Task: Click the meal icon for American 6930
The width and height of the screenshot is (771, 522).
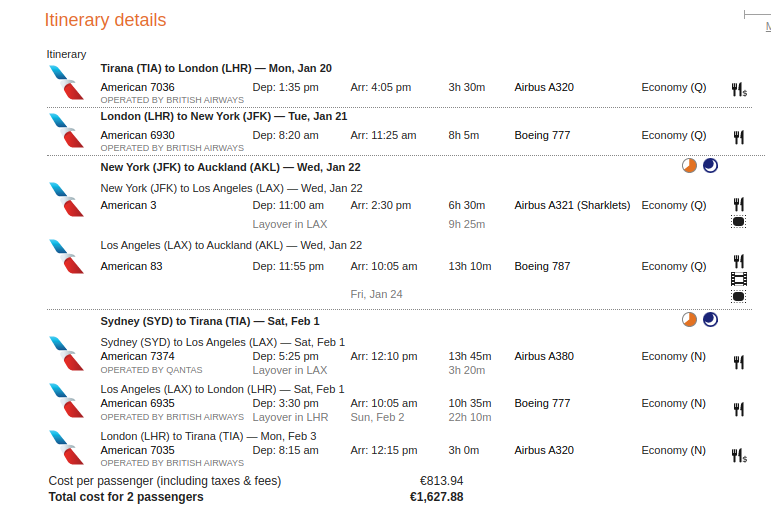Action: tap(739, 137)
